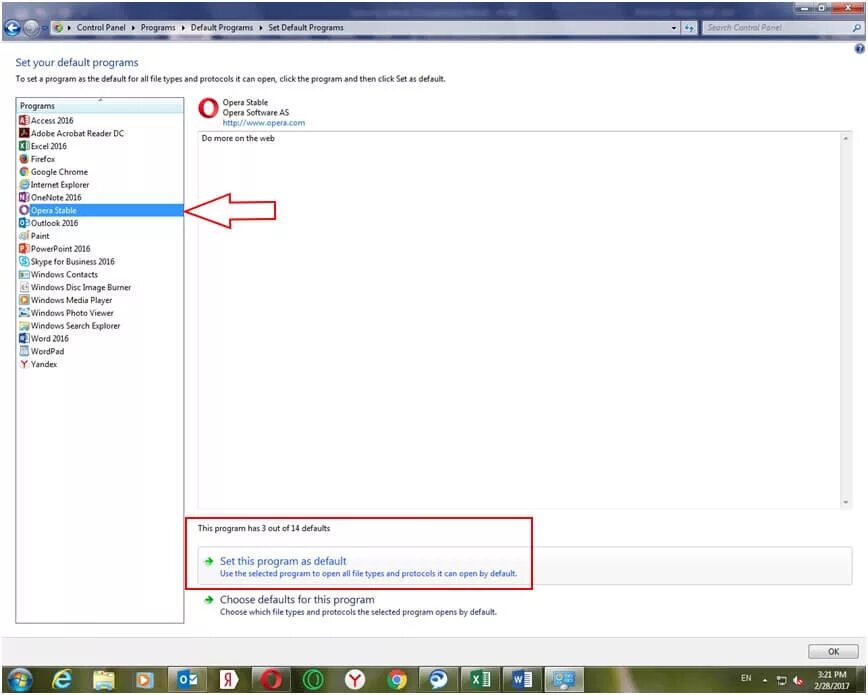Screen dimensions: 868x695
Task: Expand arrow after Default Programs breadcrumb
Action: click(x=260, y=28)
